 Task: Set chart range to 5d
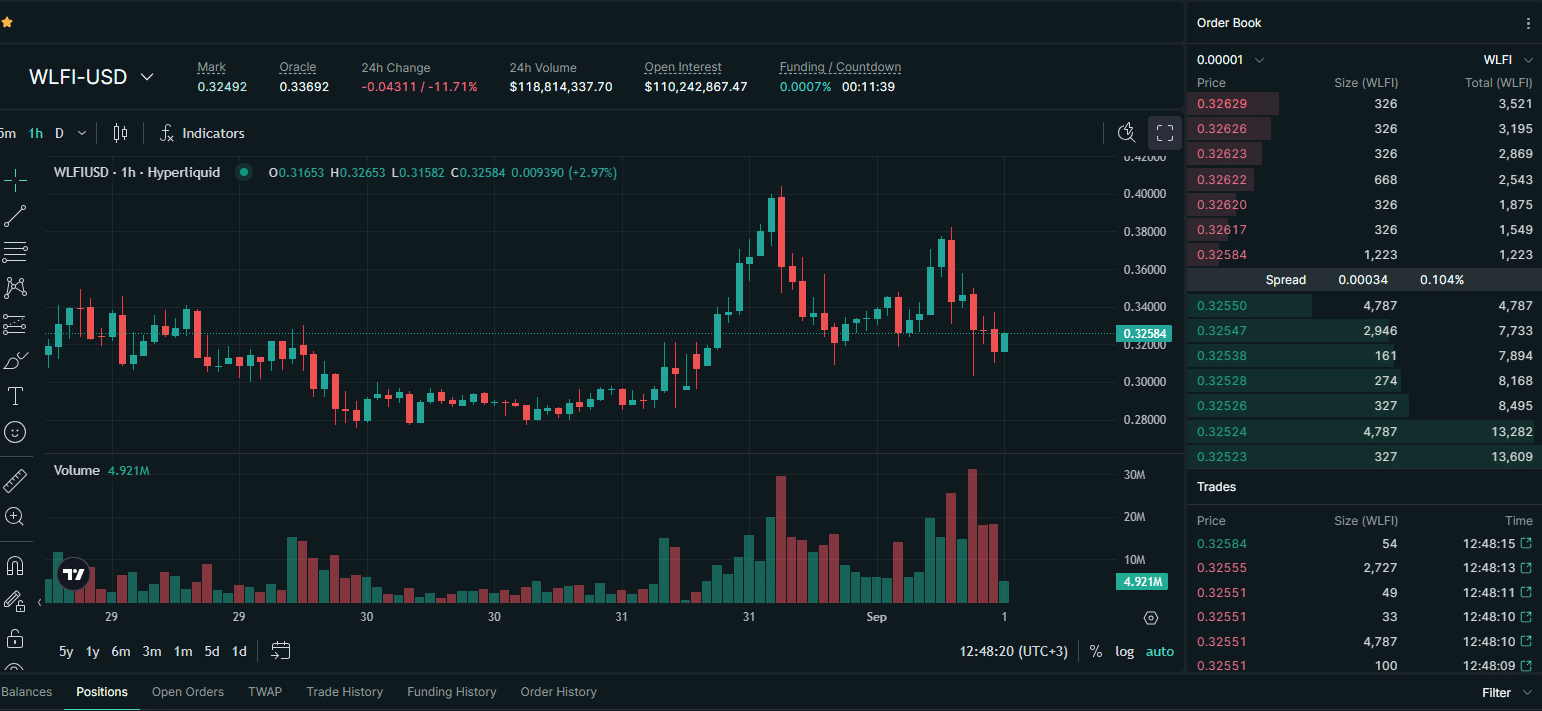coord(212,652)
